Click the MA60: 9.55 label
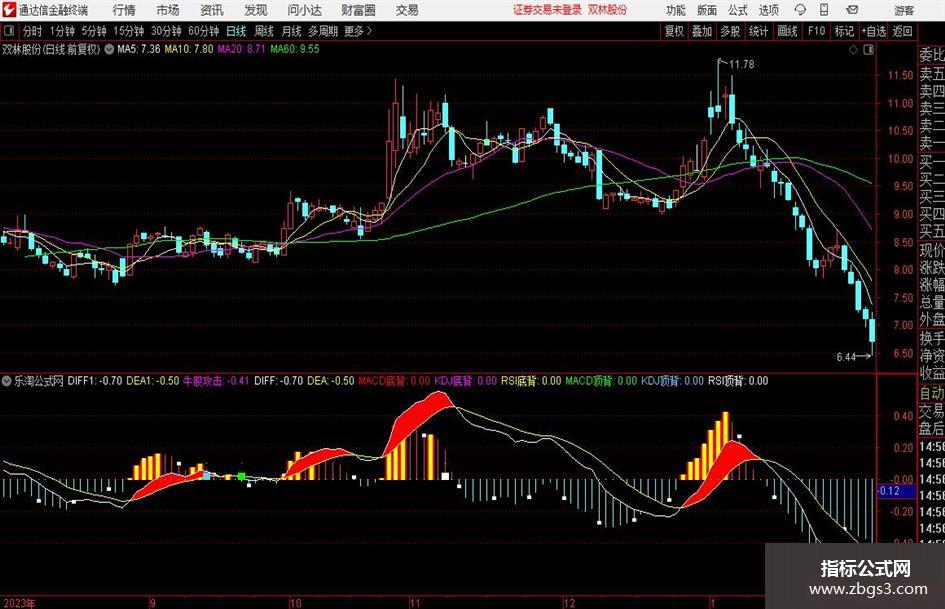Screen dimensions: 945x609 pos(295,49)
